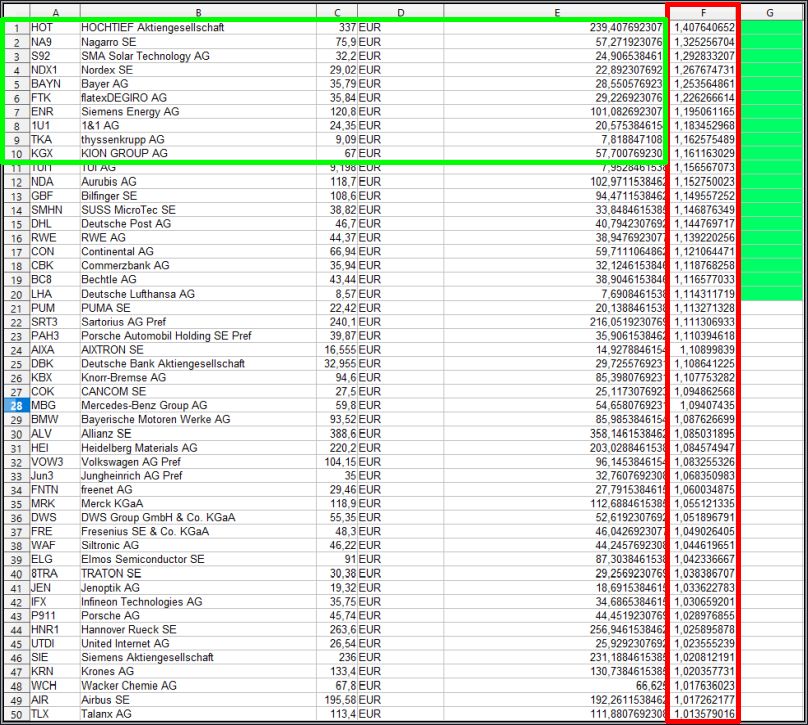Click the Deutsche Lufthansa AG cell
The image size is (808, 725).
click(x=197, y=294)
